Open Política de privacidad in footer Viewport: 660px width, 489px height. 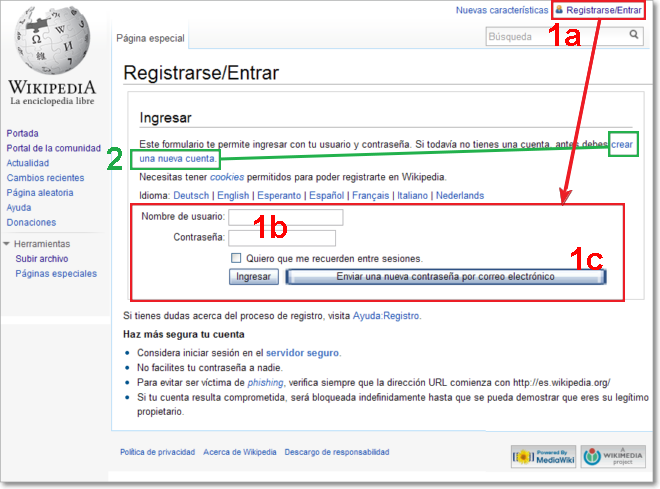coord(157,452)
